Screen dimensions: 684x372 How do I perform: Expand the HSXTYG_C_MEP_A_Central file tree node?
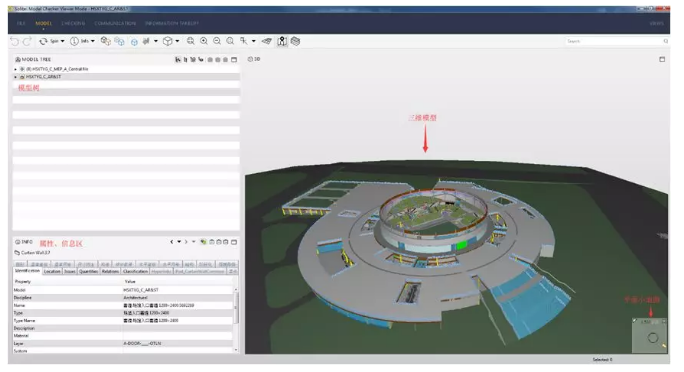point(16,69)
